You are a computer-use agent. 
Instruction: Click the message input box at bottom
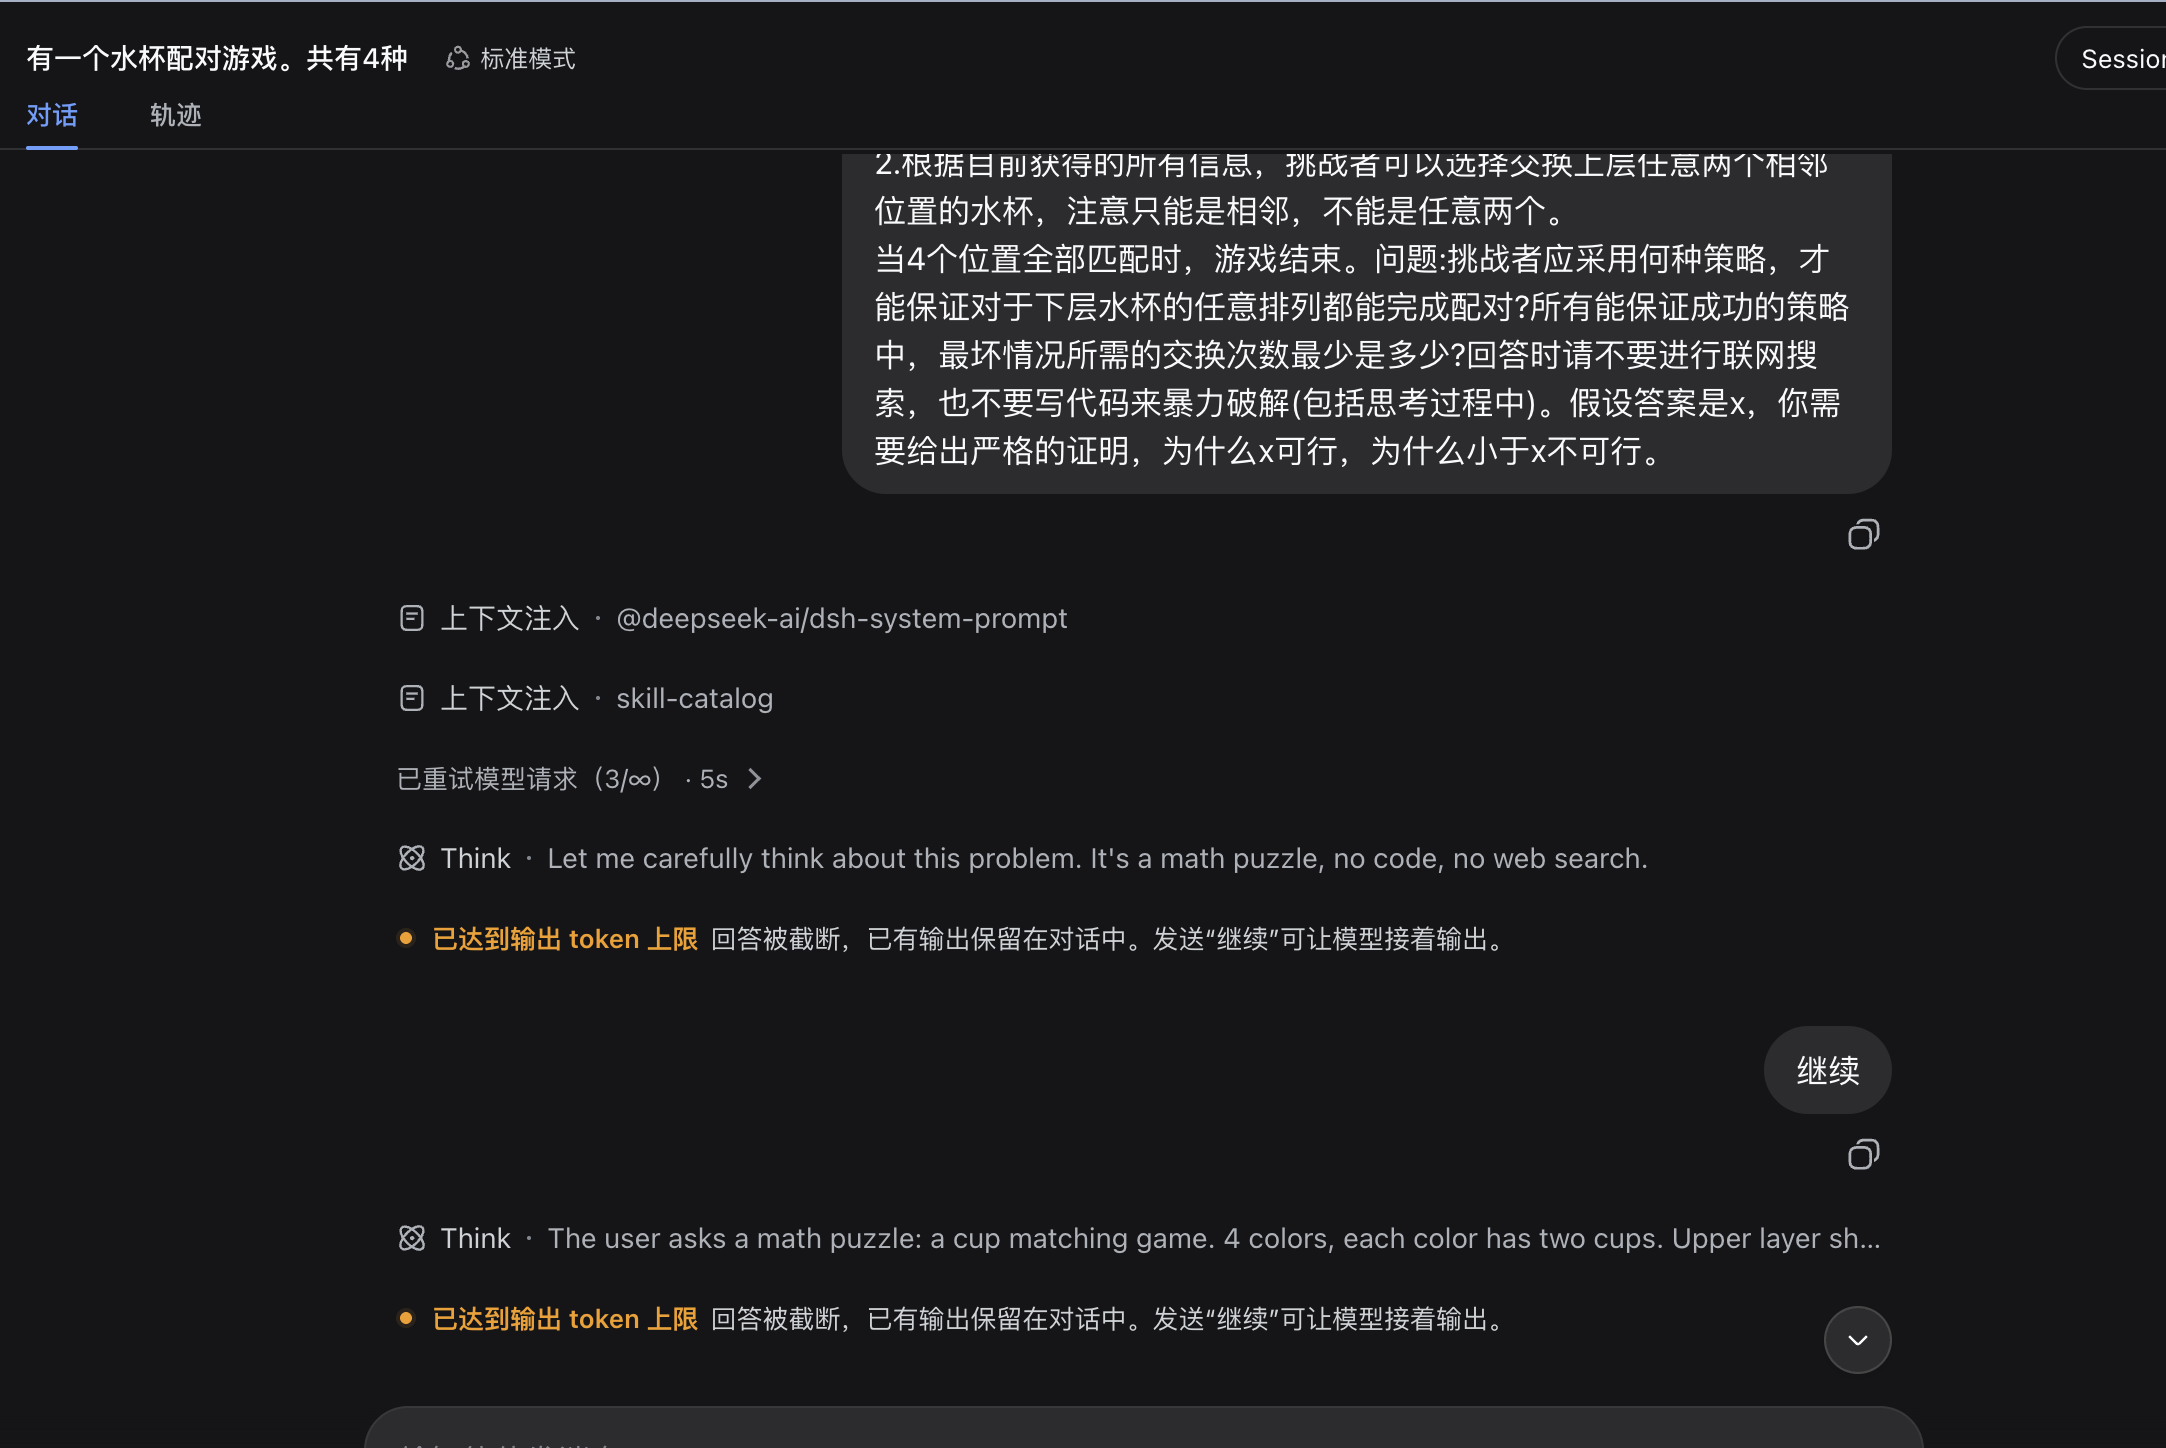click(1143, 1430)
